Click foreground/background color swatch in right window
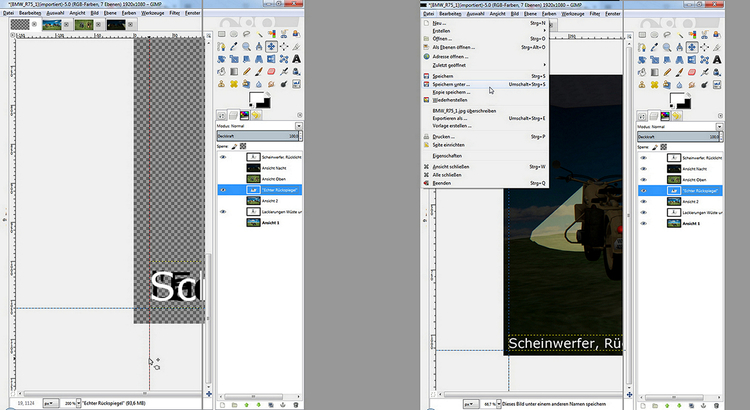This screenshot has width=750, height=410. point(680,101)
